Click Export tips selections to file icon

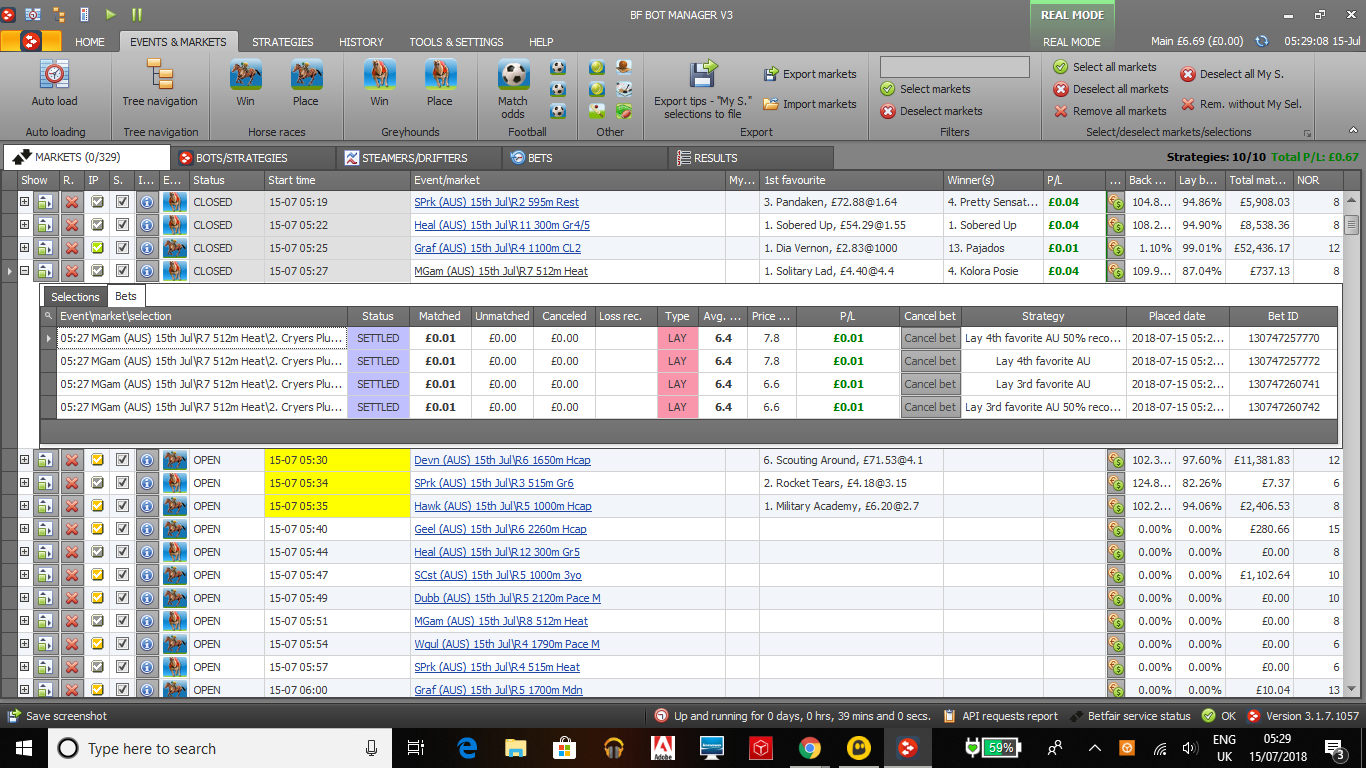[x=703, y=76]
